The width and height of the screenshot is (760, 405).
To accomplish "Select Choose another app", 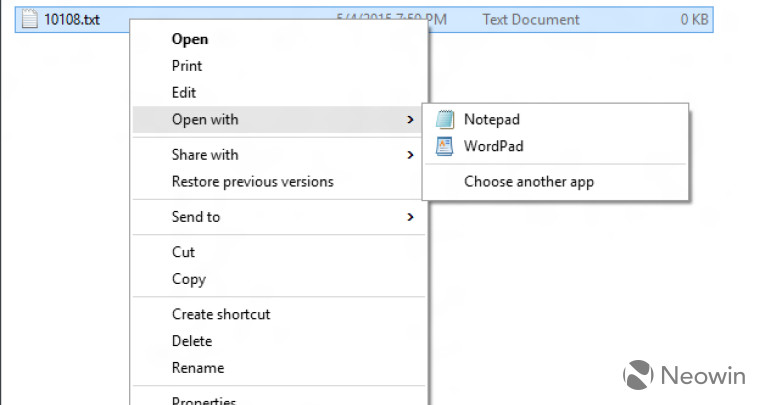I will coord(529,182).
